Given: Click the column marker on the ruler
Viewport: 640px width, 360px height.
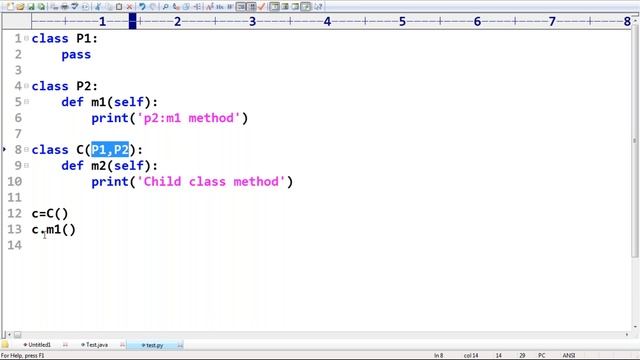Looking at the screenshot, I should 132,21.
